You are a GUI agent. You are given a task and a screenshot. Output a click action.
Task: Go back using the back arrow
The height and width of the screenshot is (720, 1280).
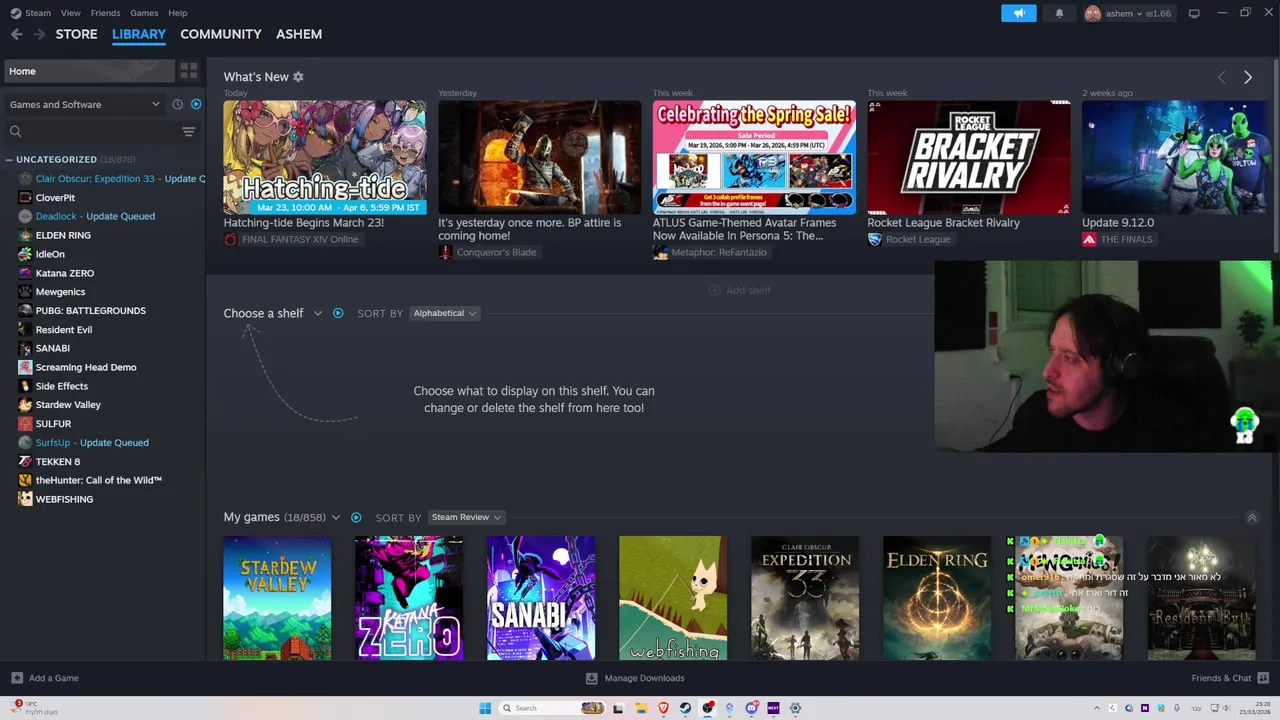pyautogui.click(x=17, y=34)
